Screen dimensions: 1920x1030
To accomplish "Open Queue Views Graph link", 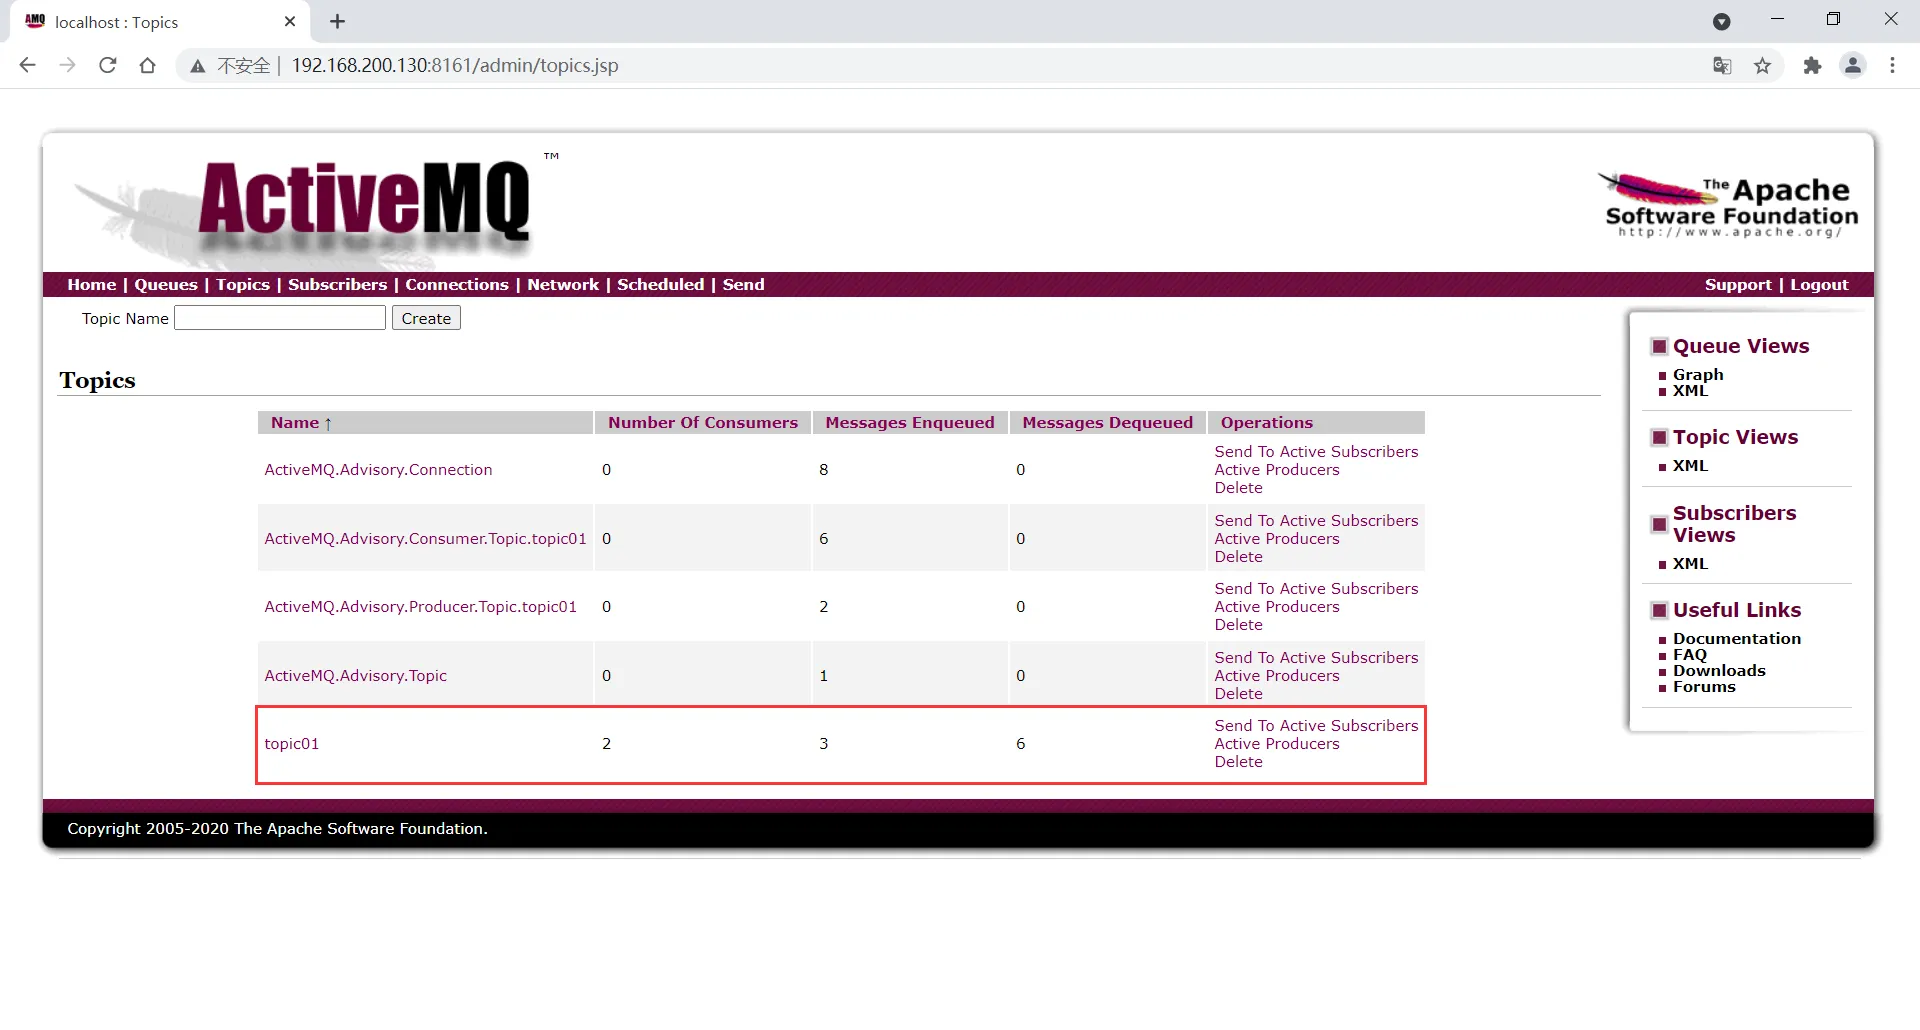I will (1698, 375).
